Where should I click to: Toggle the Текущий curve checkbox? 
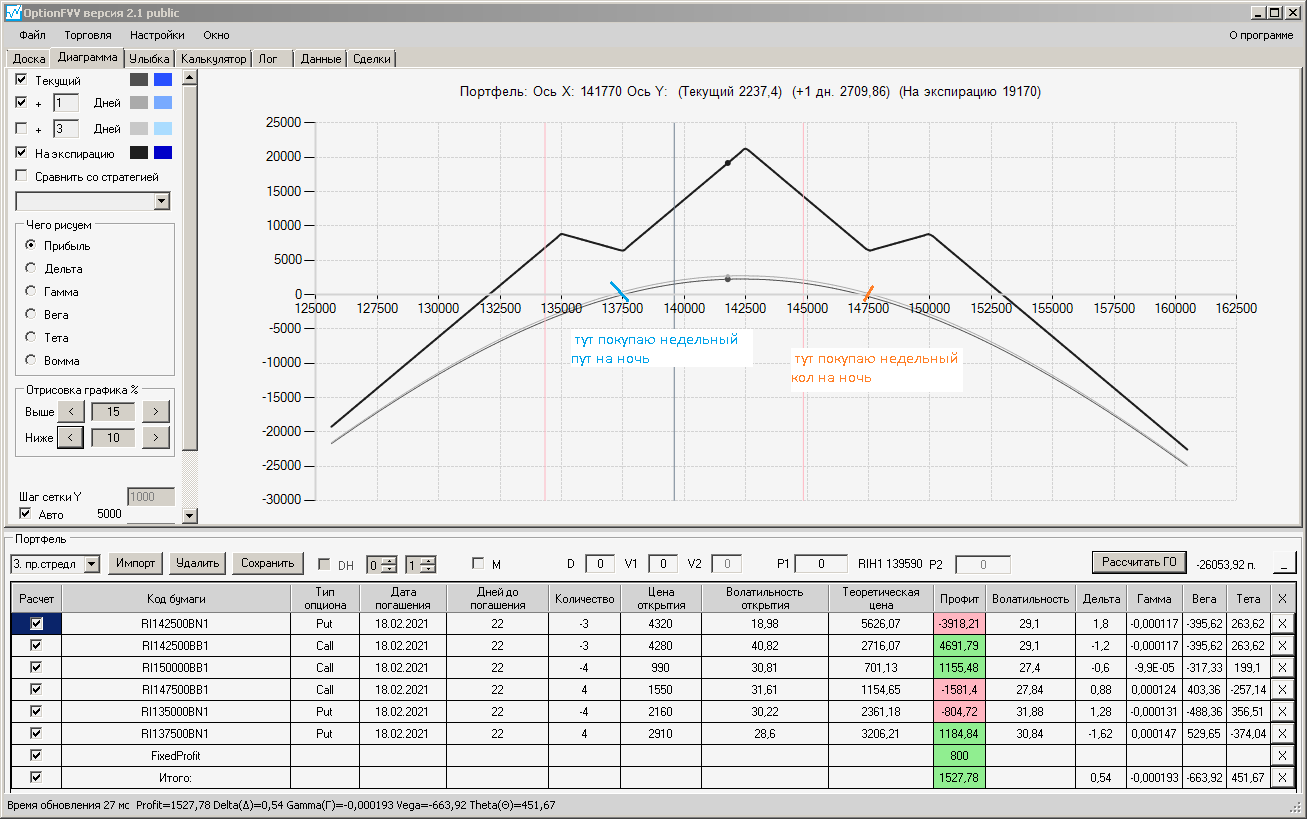(x=22, y=79)
